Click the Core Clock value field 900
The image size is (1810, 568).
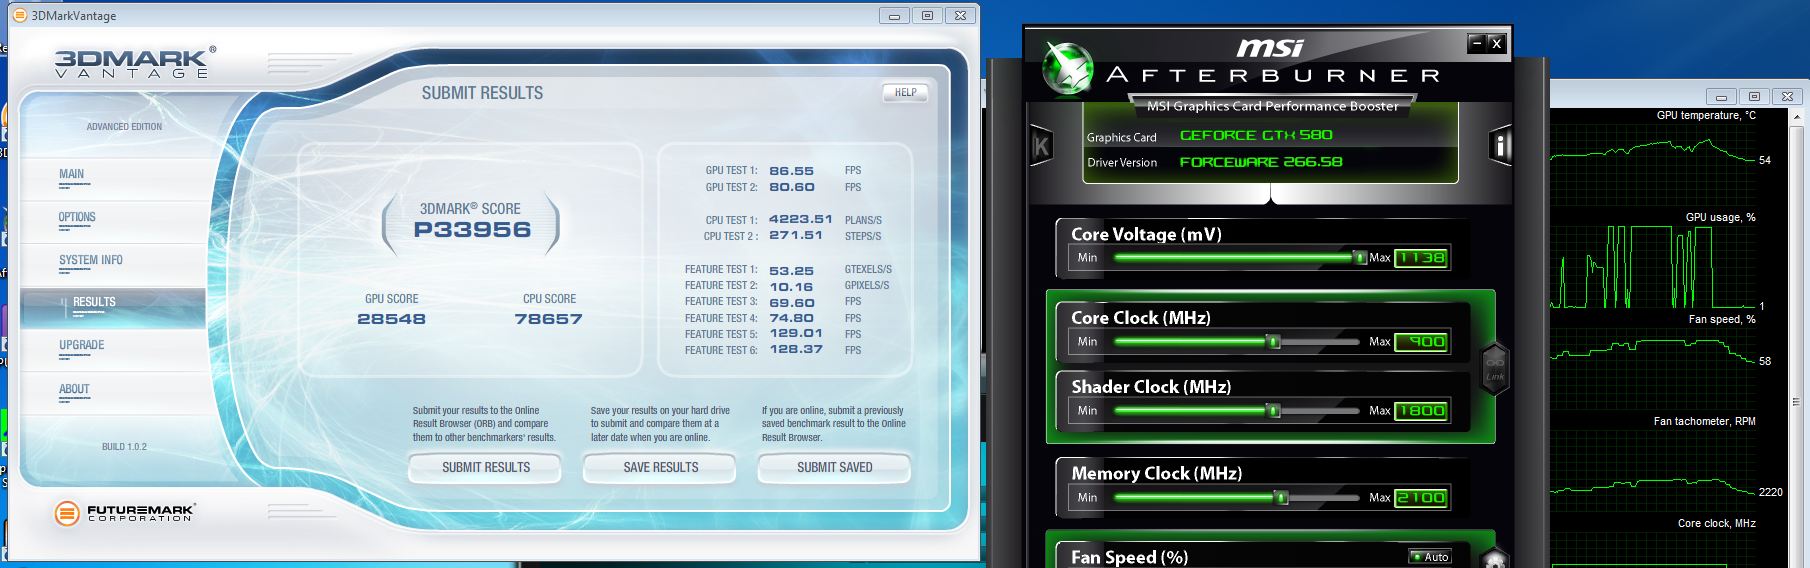(x=1421, y=342)
